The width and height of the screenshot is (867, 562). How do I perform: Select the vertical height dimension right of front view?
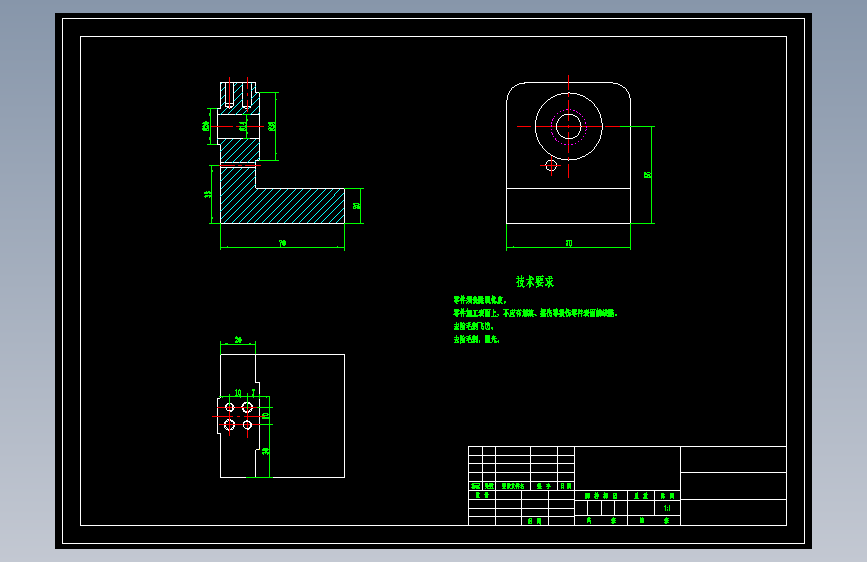[648, 175]
